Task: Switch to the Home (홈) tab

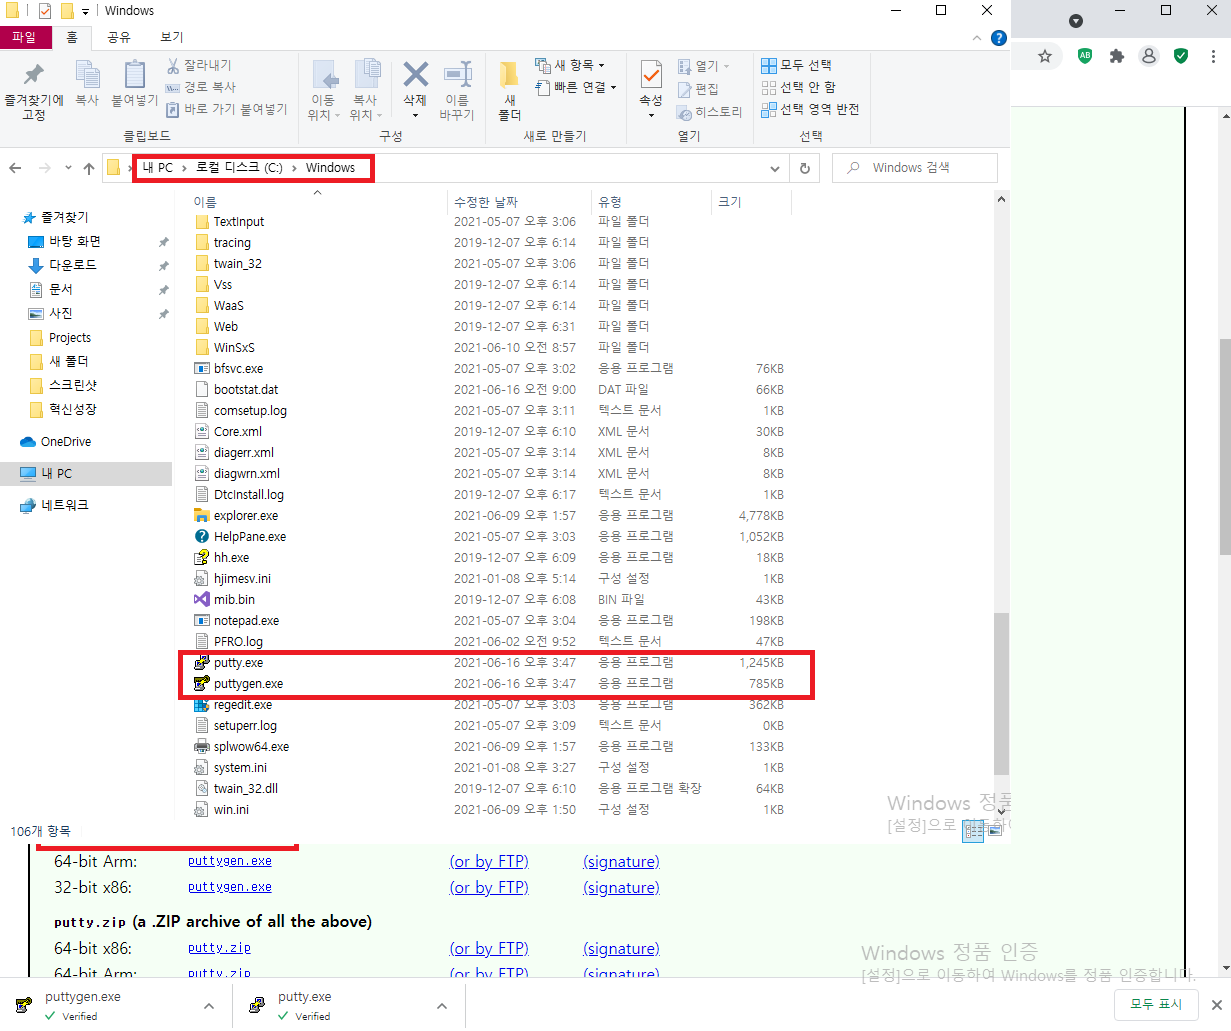Action: (x=72, y=37)
